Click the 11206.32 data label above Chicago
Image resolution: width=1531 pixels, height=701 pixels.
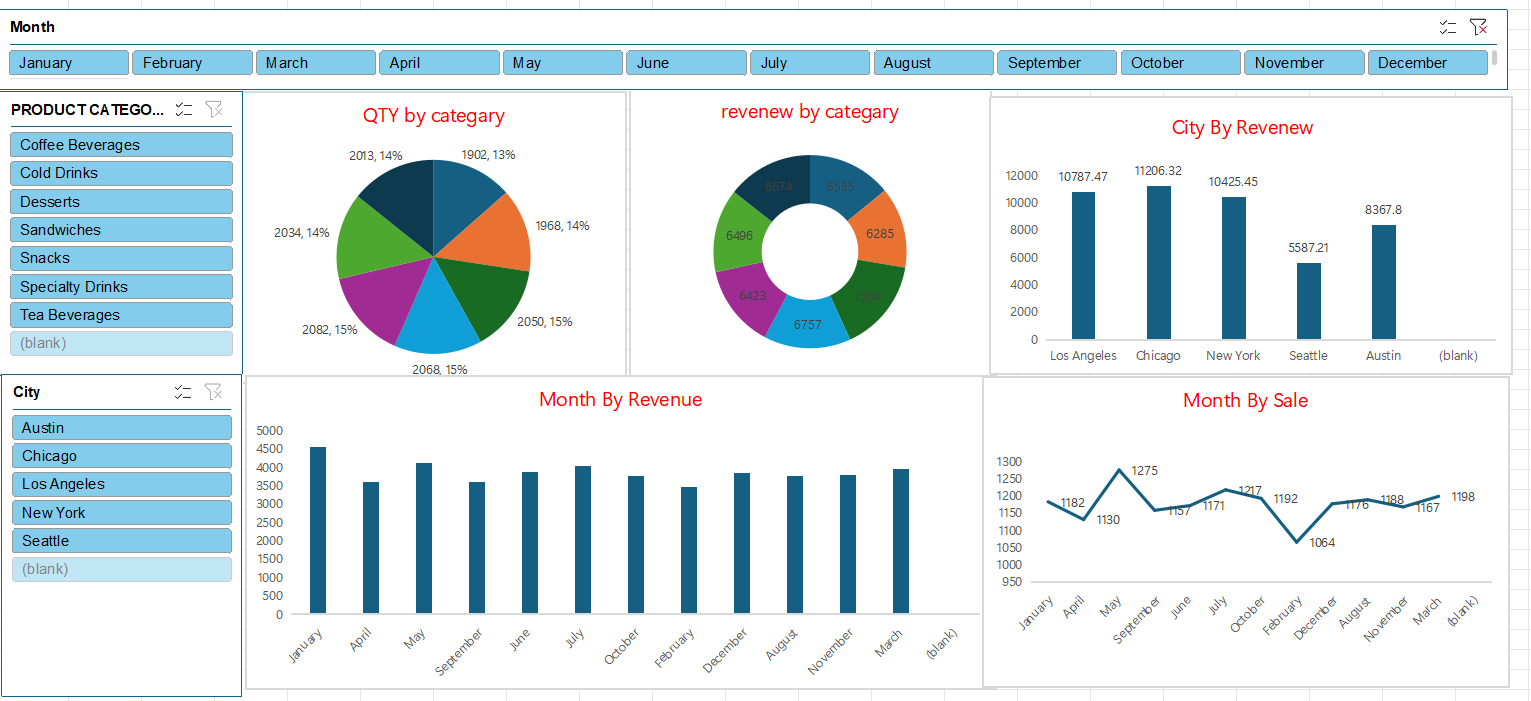(1158, 171)
